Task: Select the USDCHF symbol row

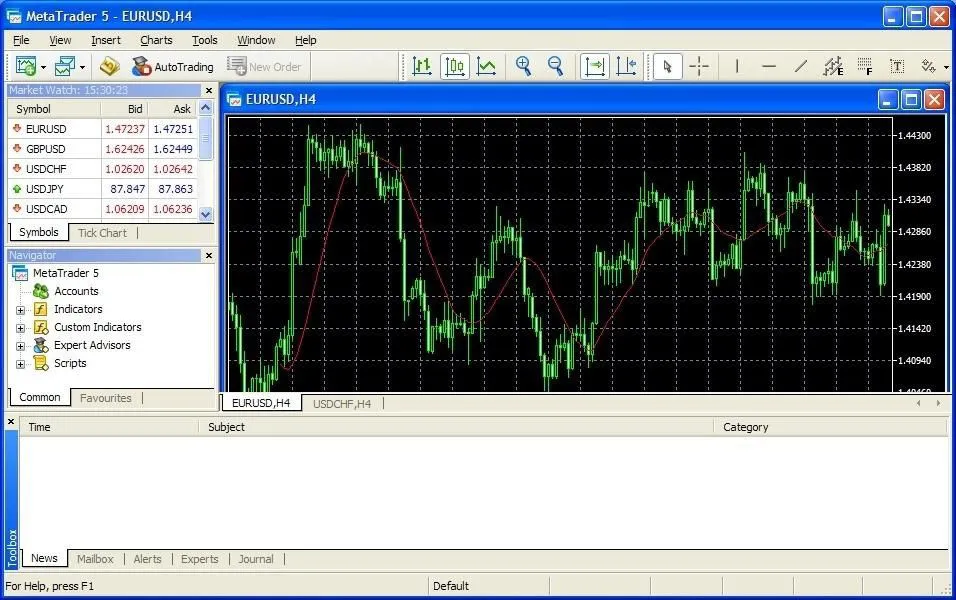Action: (x=102, y=169)
